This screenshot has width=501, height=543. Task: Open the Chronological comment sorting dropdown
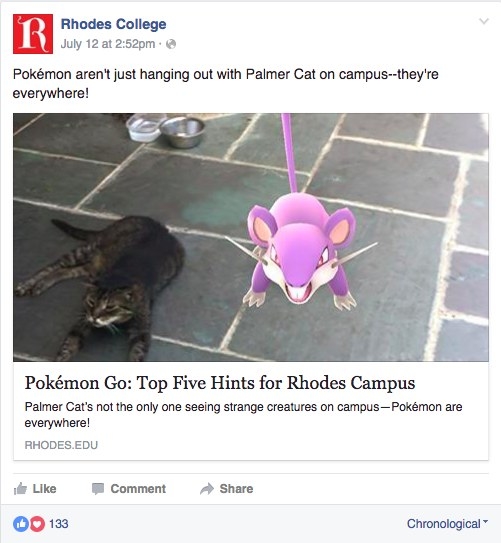point(447,524)
